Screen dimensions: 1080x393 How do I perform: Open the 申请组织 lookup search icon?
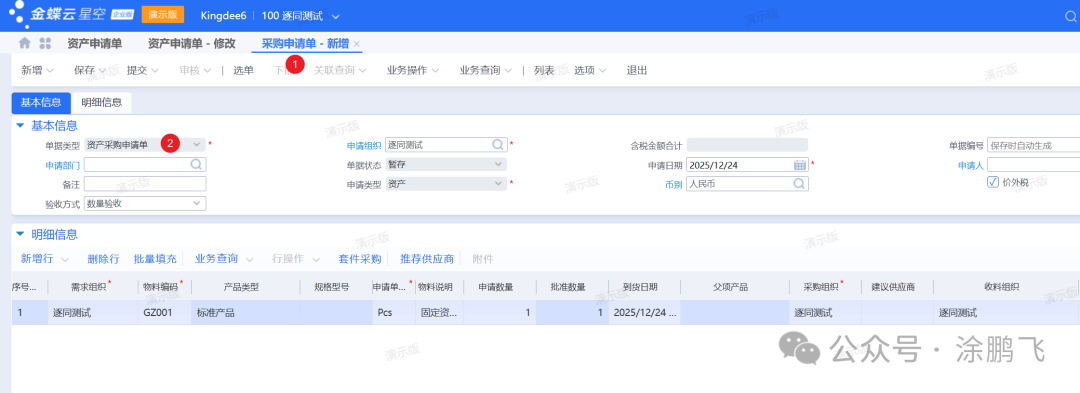[x=497, y=145]
